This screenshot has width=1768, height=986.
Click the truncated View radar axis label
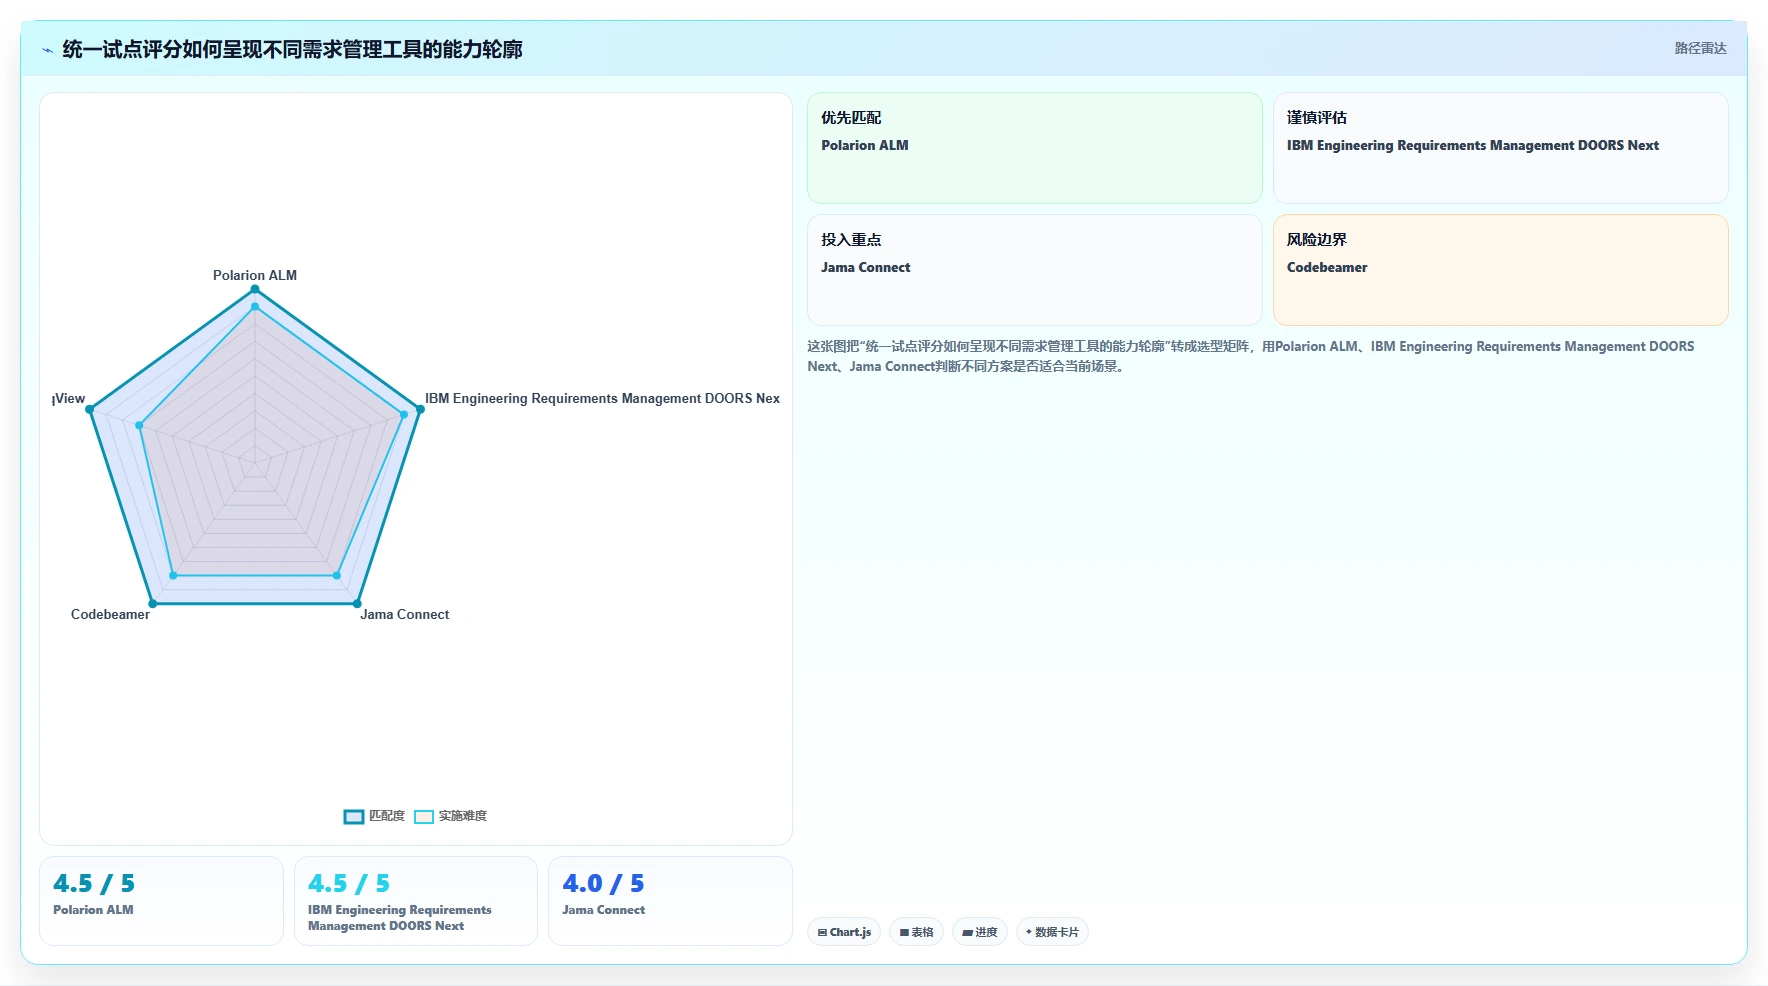(69, 398)
